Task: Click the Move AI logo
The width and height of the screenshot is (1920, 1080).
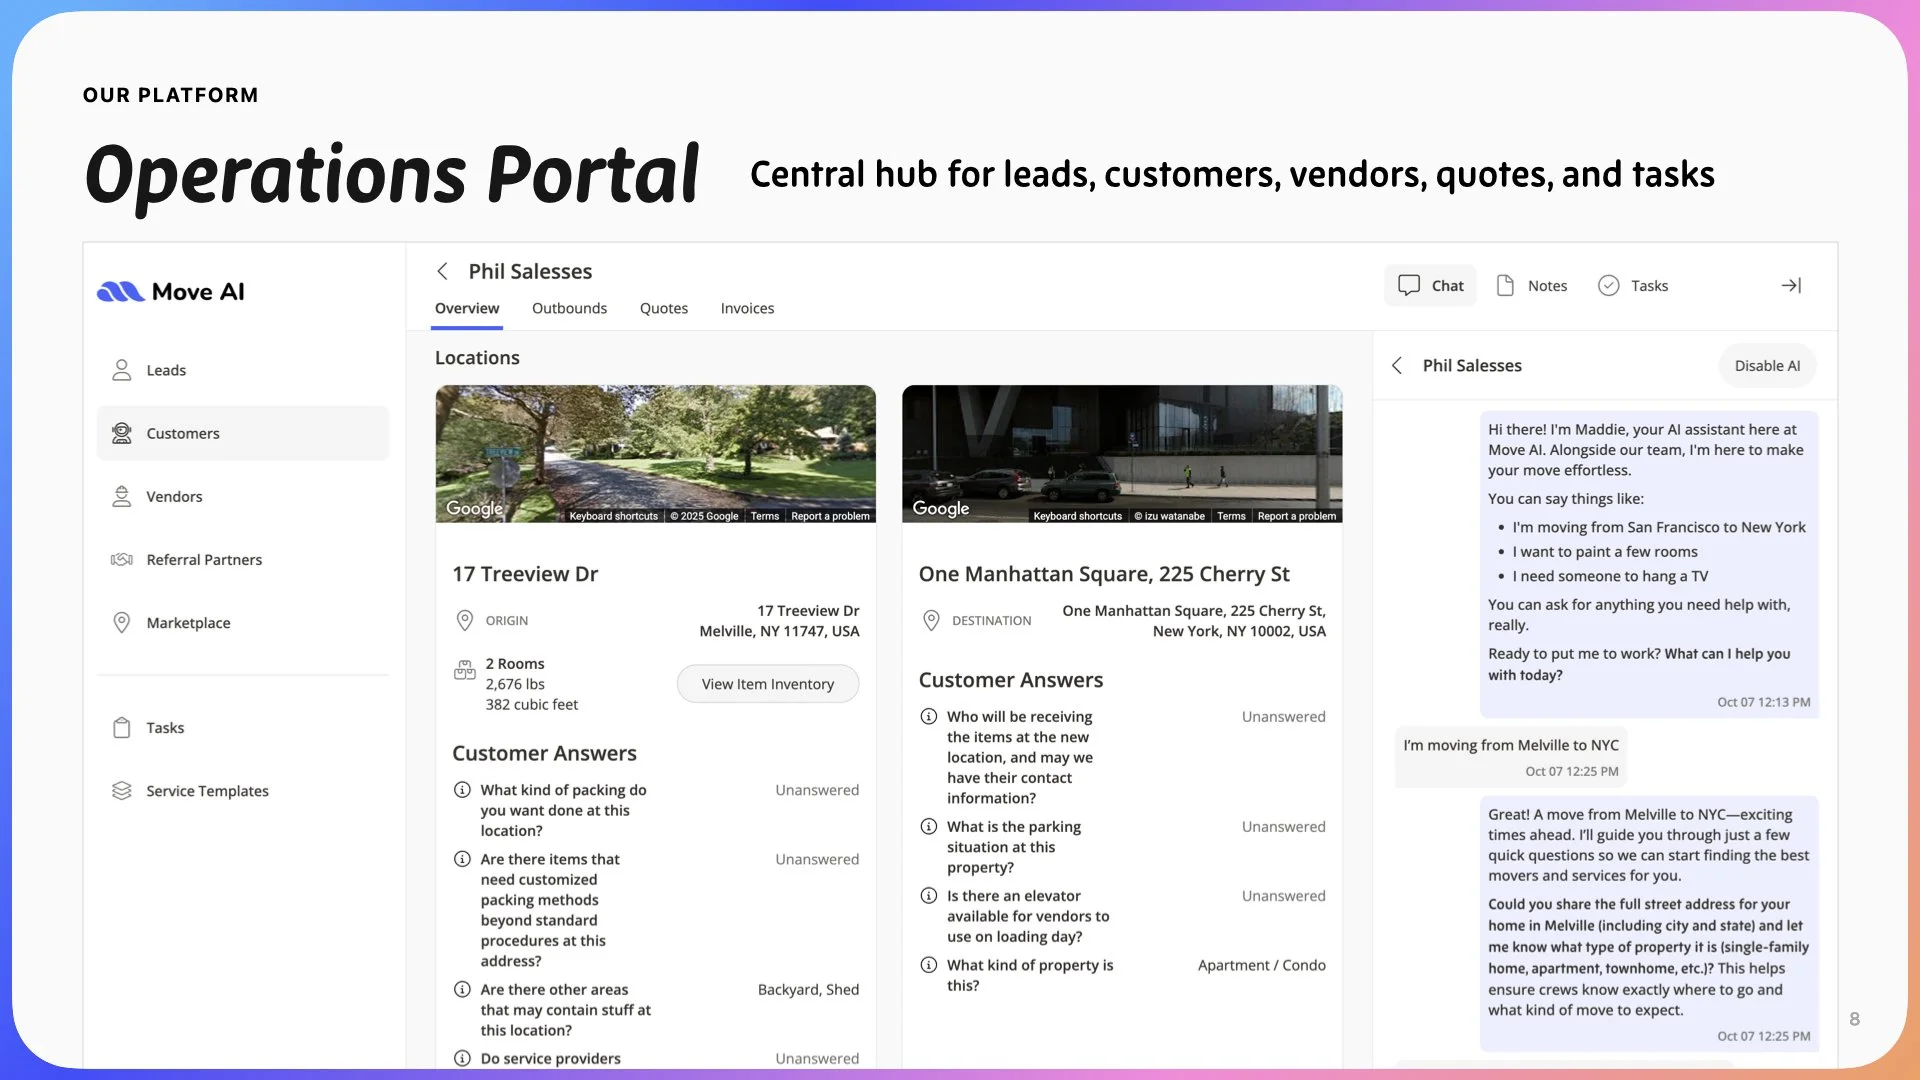Action: (171, 292)
